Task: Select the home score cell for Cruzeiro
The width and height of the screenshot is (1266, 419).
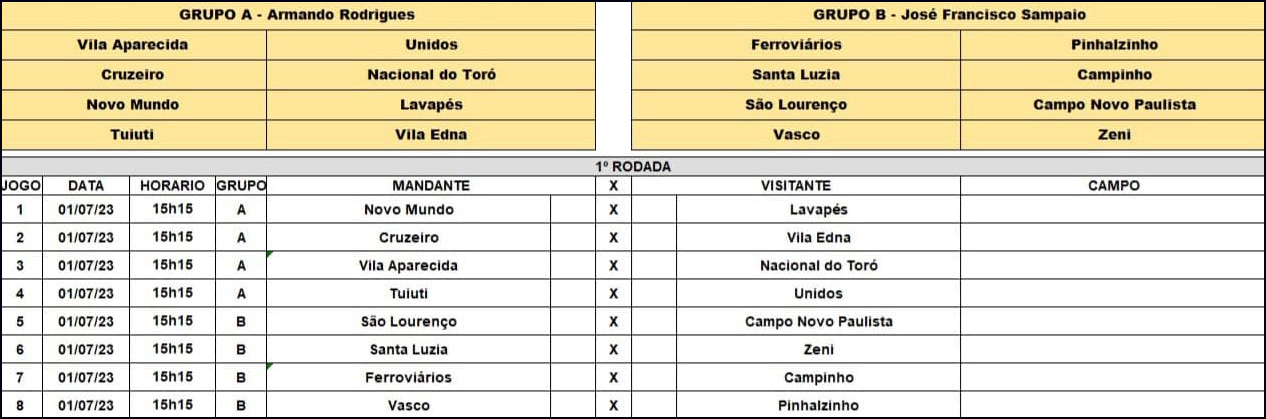Action: (x=573, y=238)
